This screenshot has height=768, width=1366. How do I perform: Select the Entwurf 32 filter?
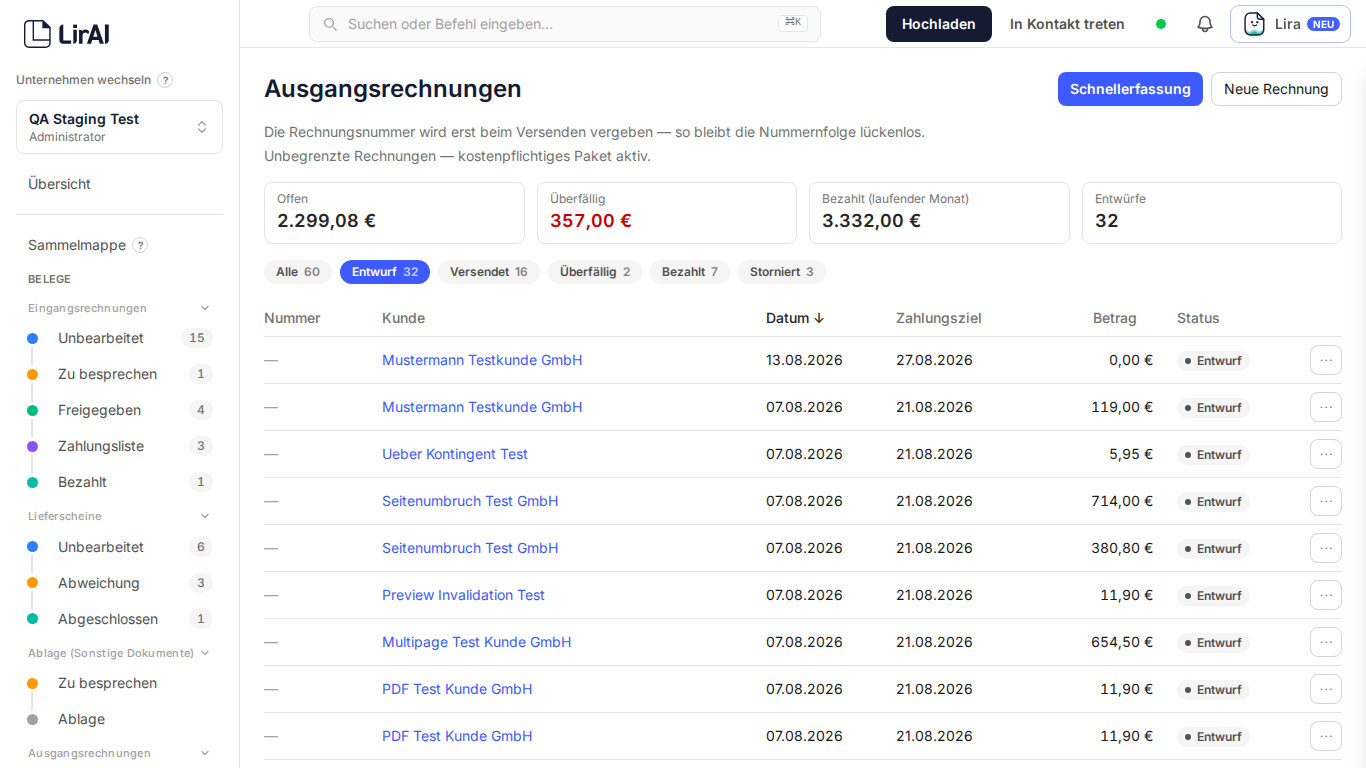[x=385, y=272]
